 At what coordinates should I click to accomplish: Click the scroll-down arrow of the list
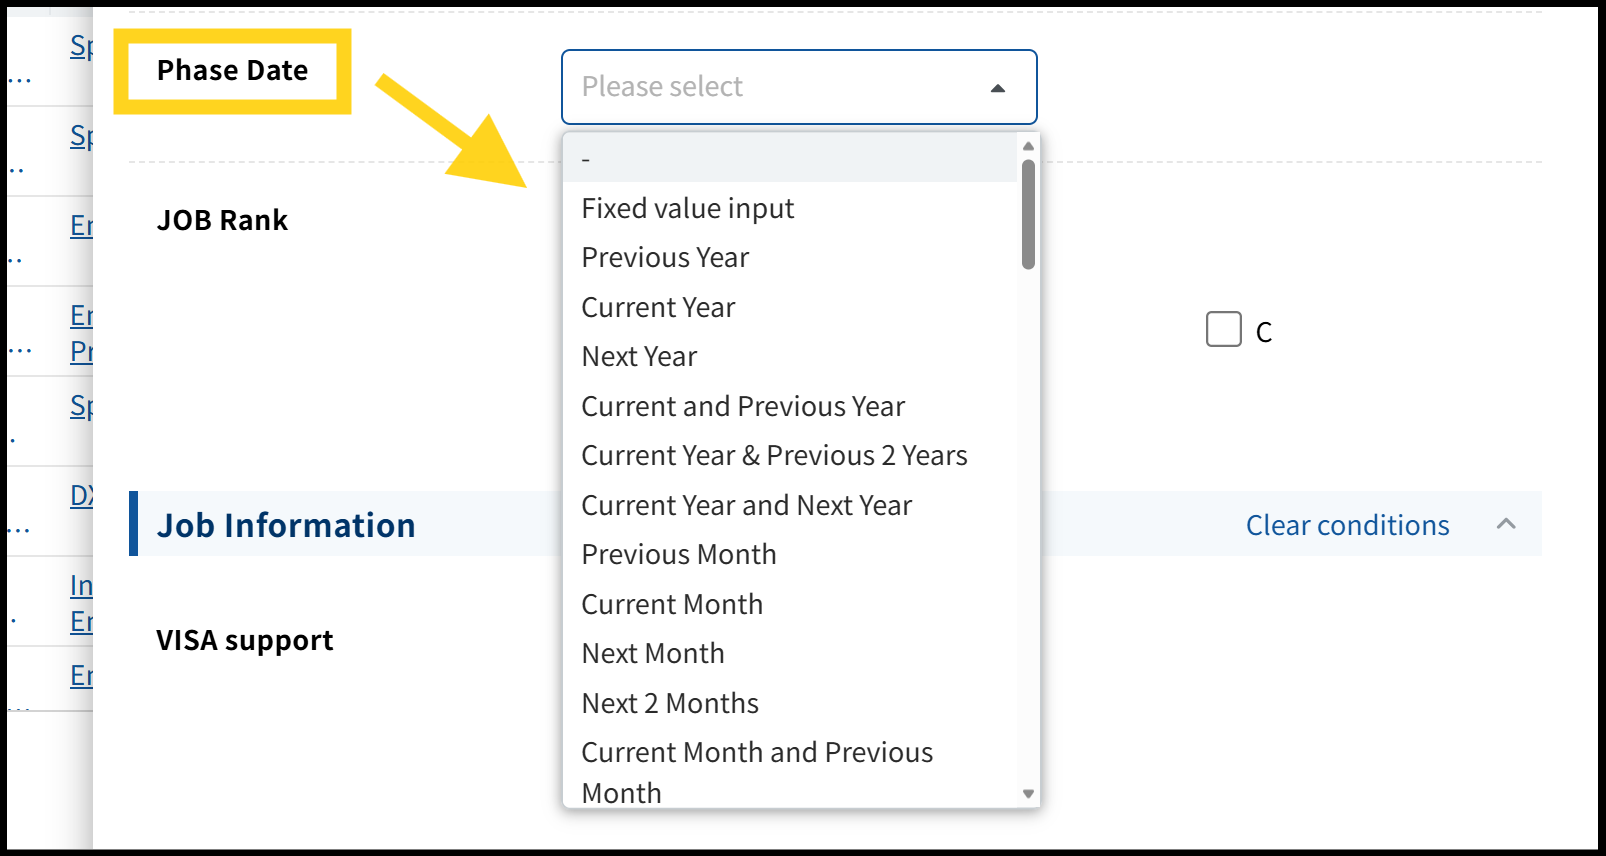[x=1028, y=794]
